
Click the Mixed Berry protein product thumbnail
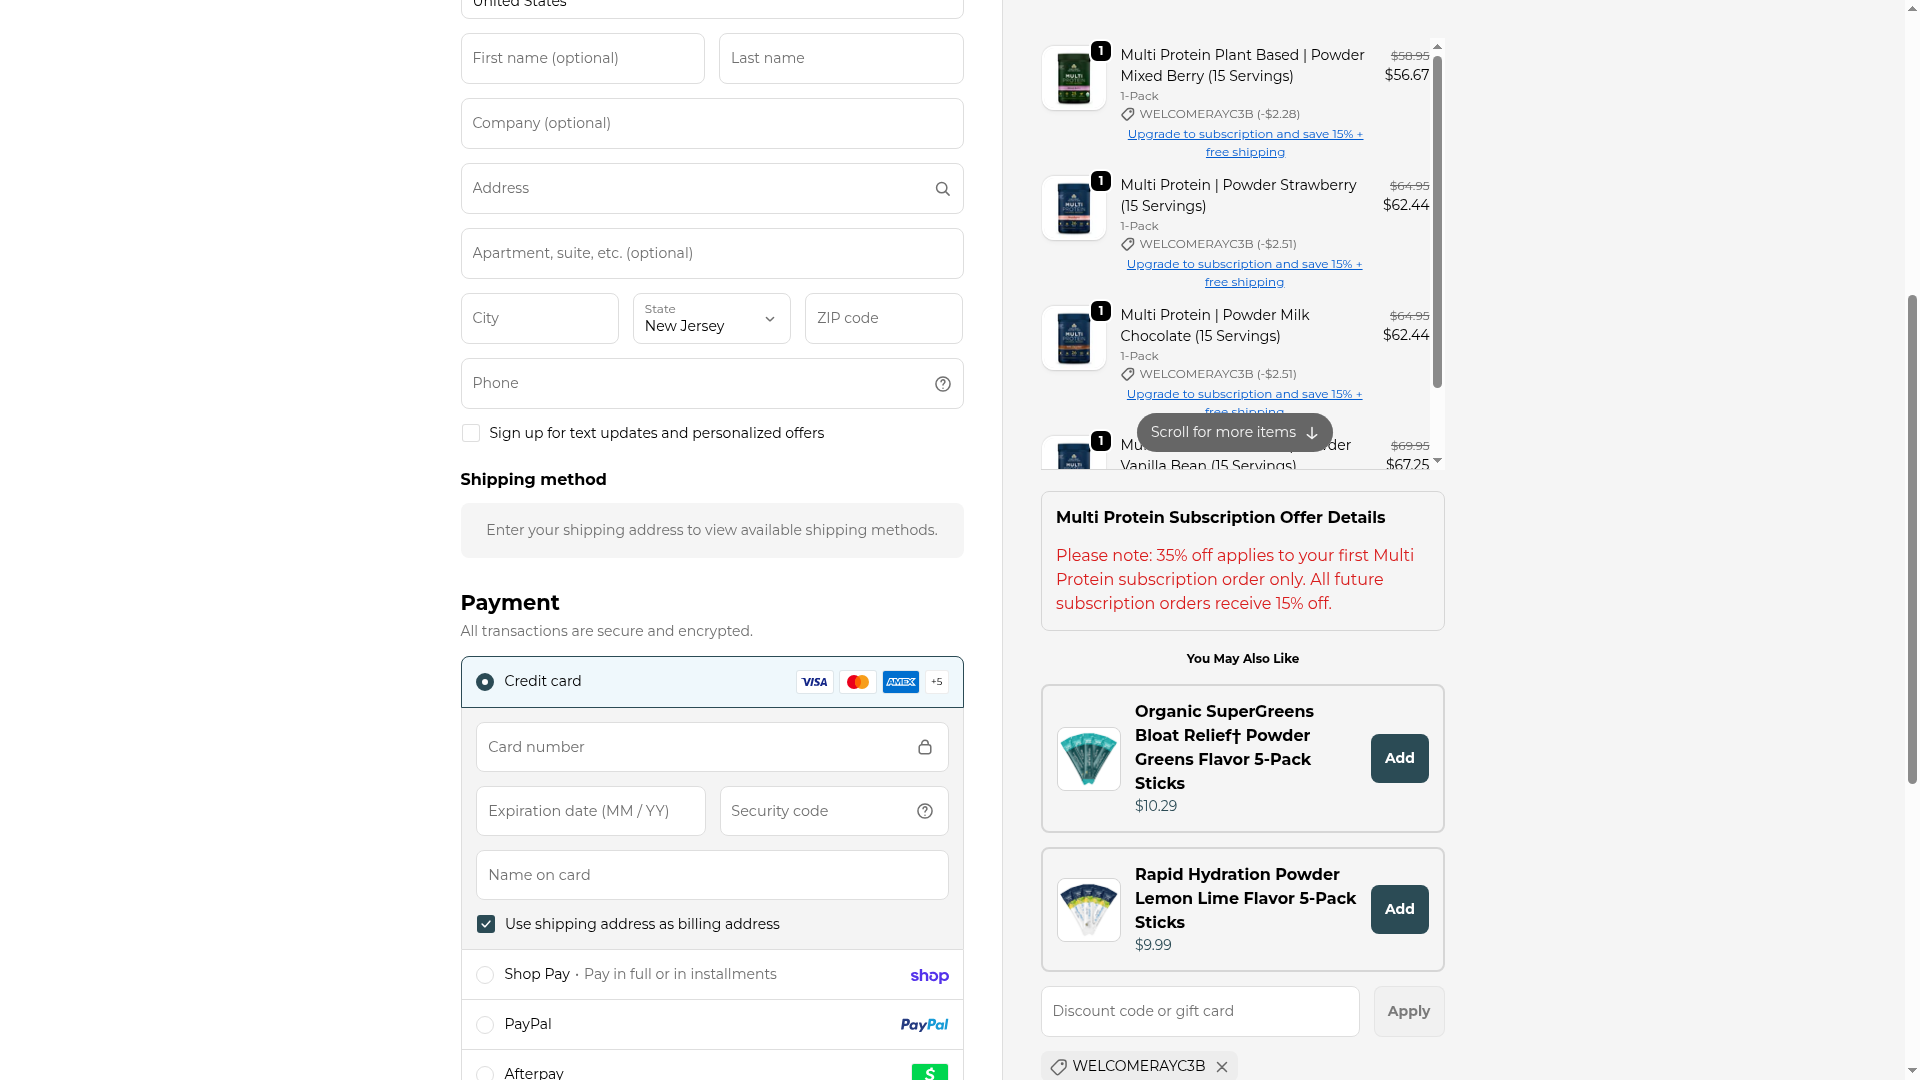tap(1073, 78)
